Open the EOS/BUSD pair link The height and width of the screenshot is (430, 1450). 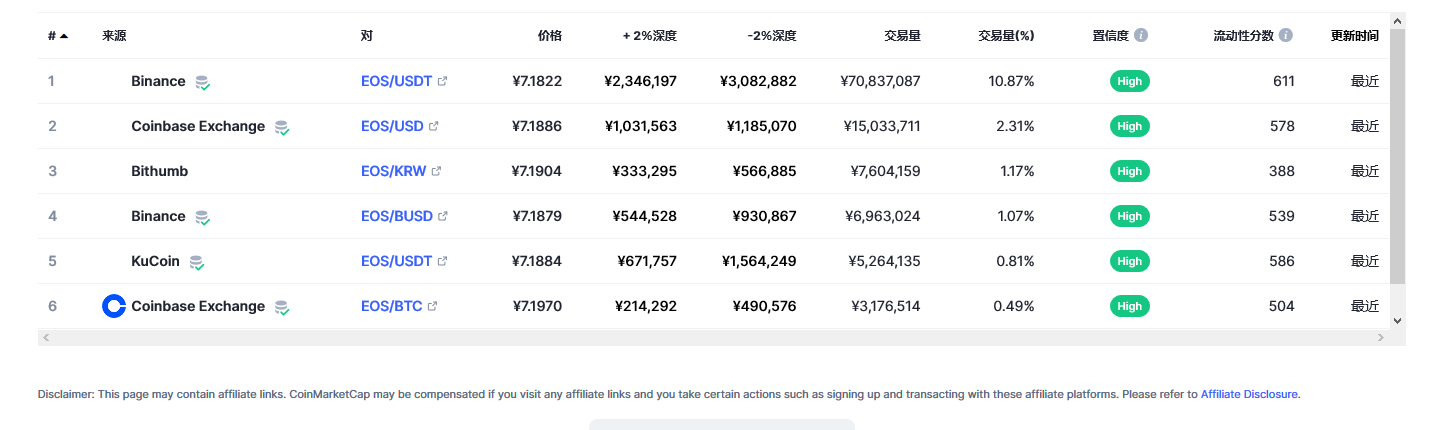tap(397, 216)
